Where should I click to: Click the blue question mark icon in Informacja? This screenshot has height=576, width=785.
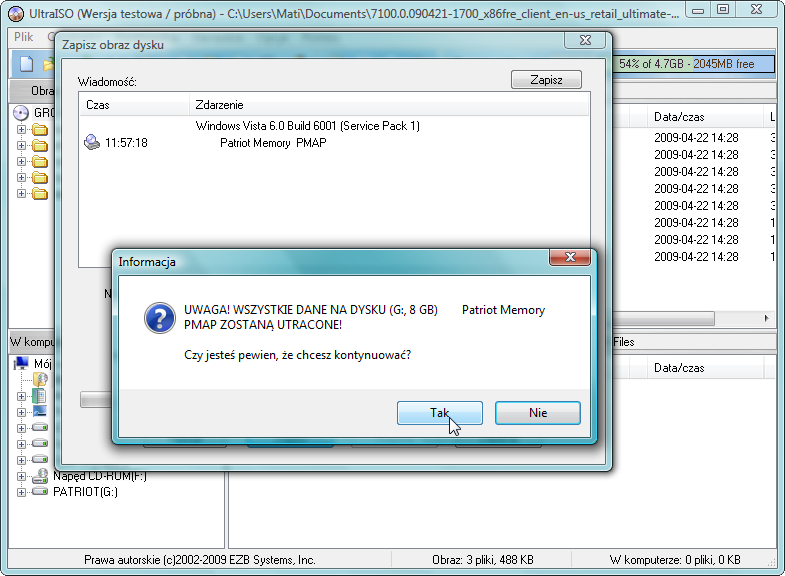tap(160, 318)
